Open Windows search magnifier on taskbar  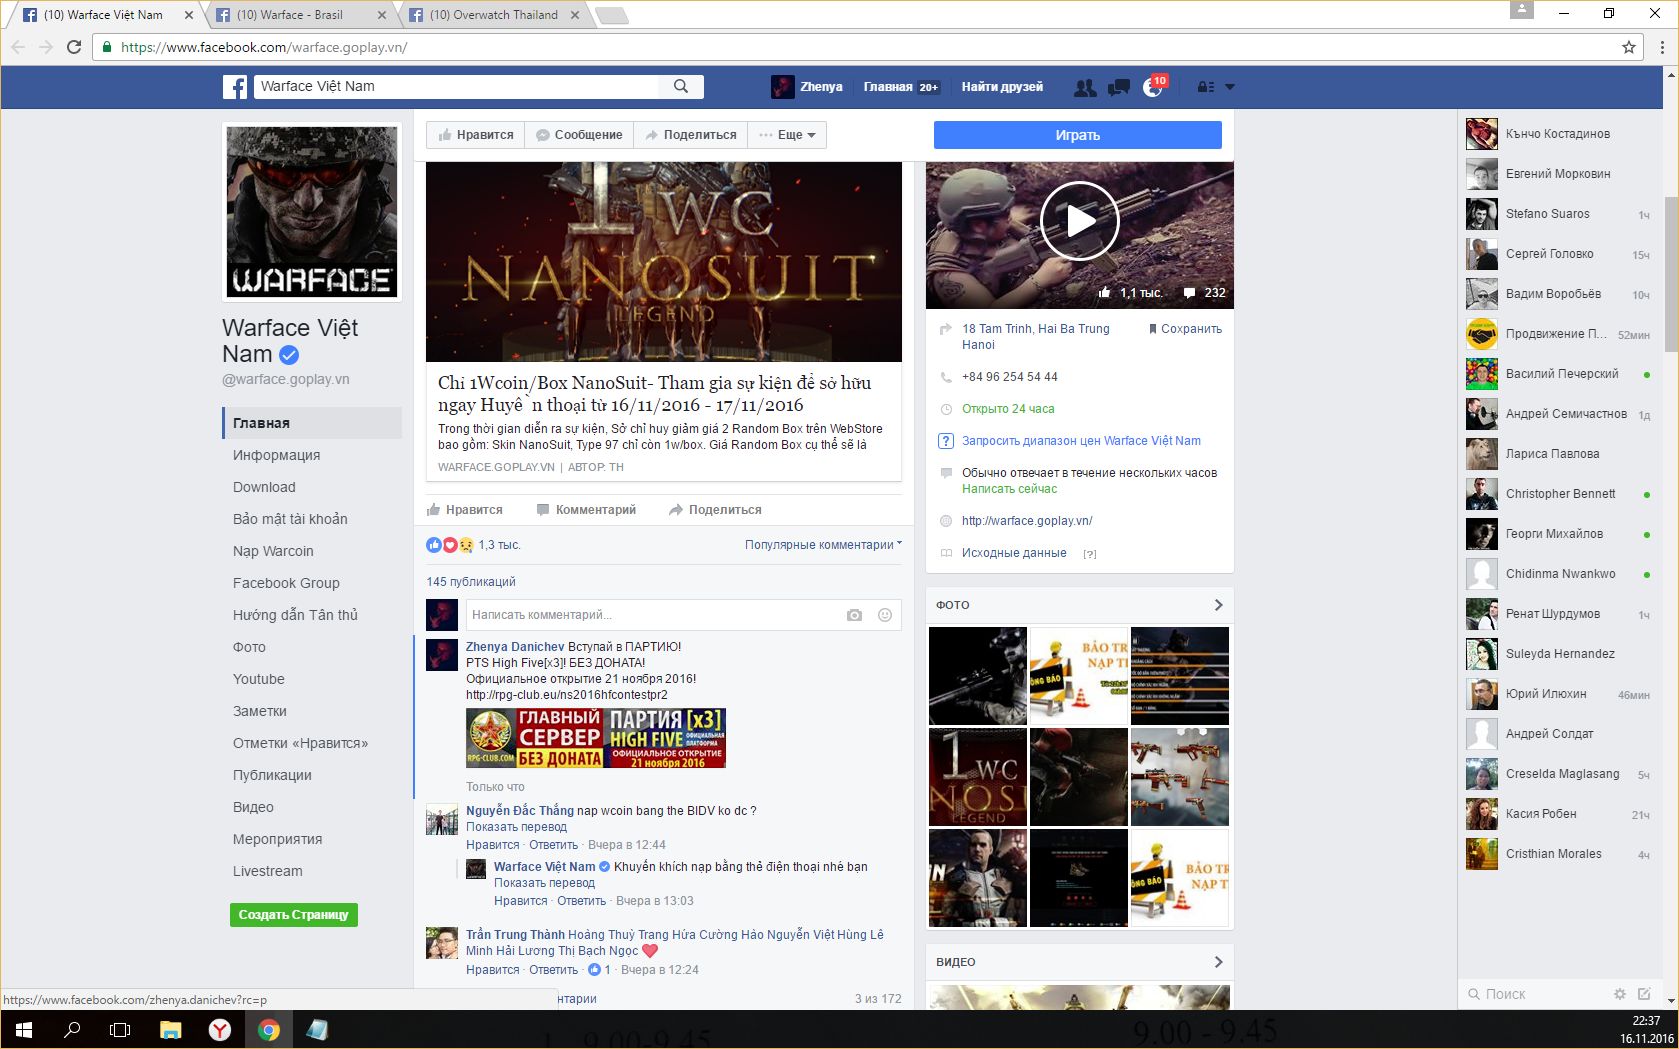(72, 1029)
